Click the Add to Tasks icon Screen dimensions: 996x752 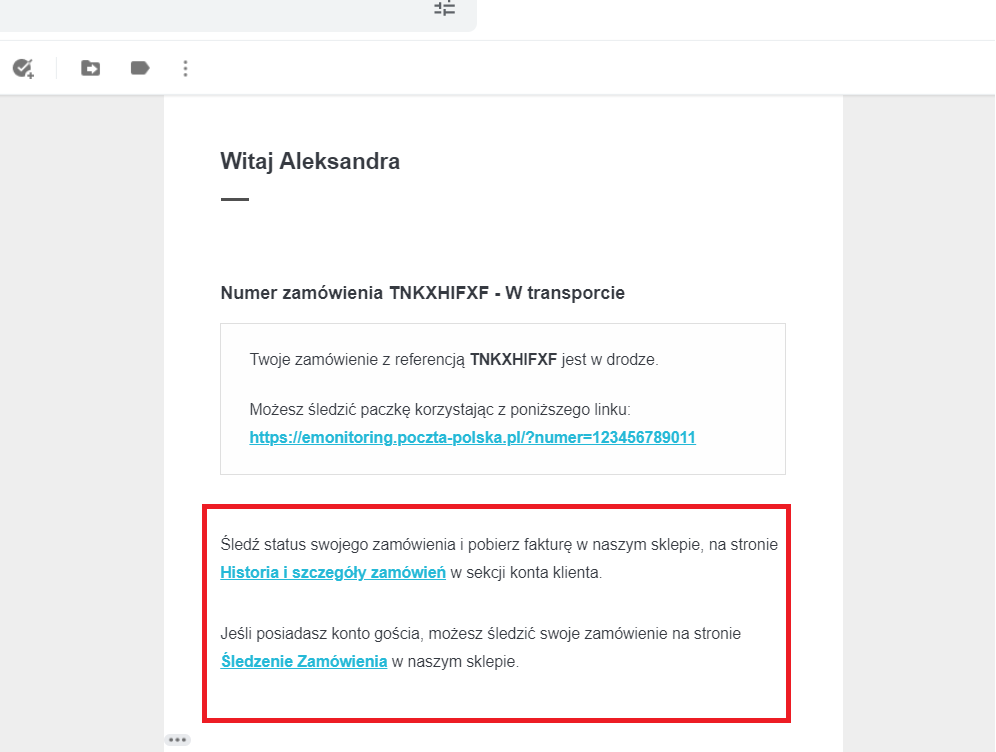(x=23, y=68)
